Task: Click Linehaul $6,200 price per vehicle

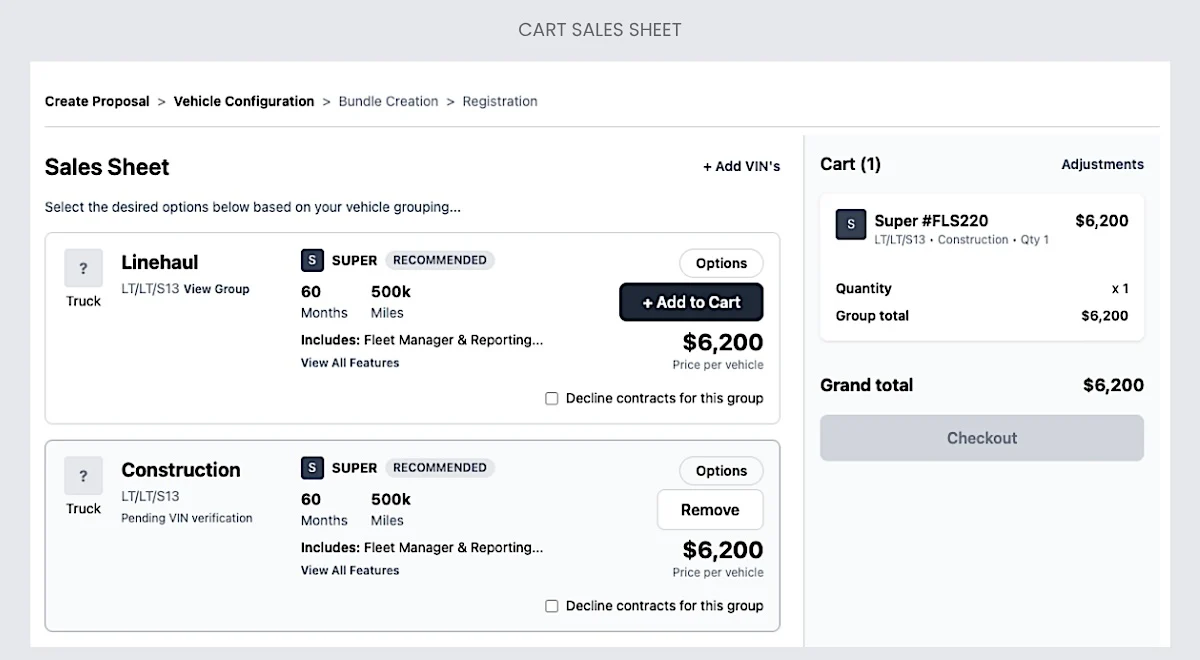Action: pos(723,343)
